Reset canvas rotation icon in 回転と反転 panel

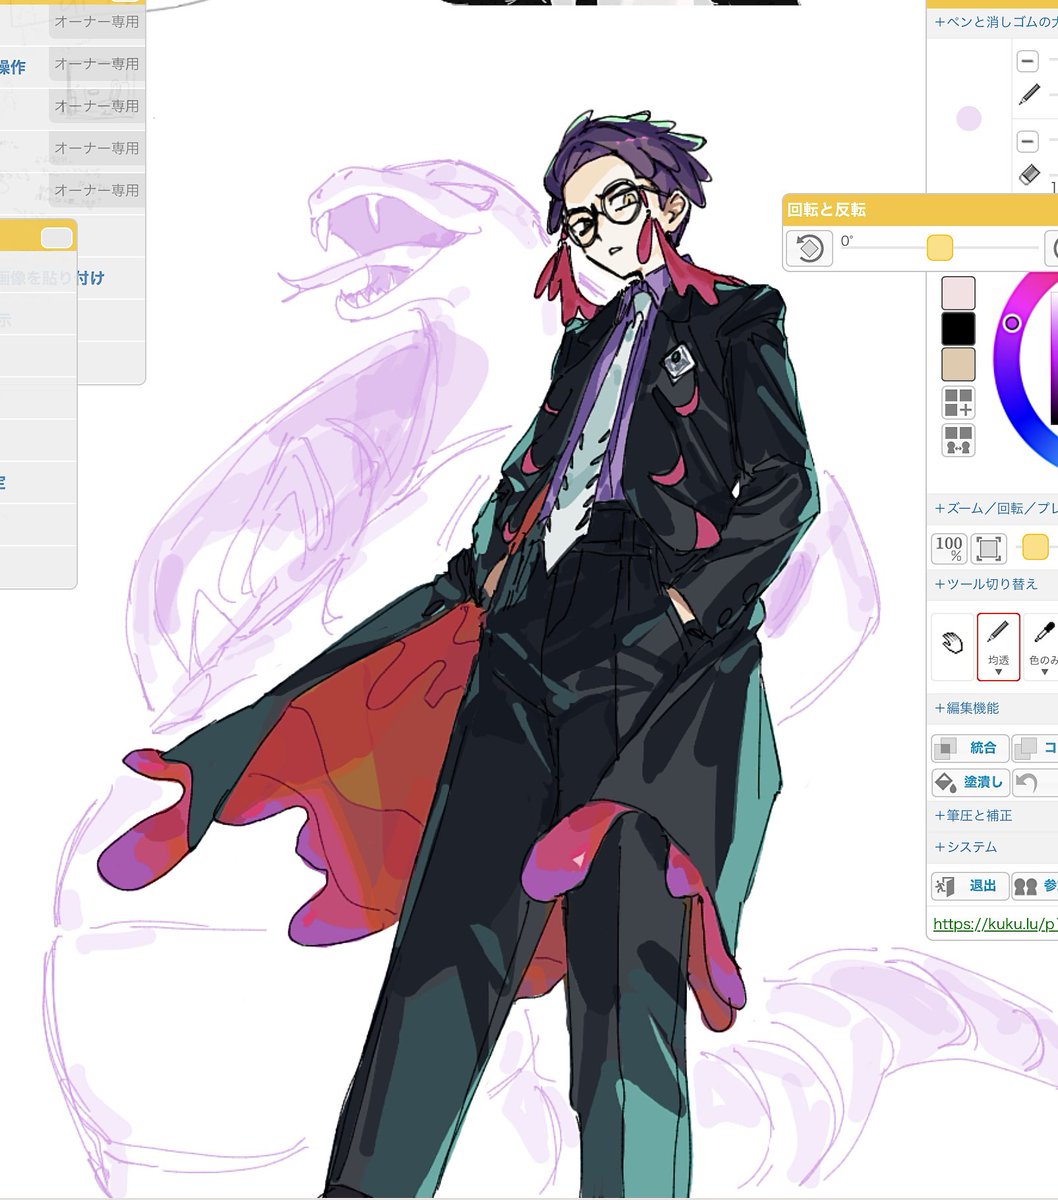pos(809,247)
